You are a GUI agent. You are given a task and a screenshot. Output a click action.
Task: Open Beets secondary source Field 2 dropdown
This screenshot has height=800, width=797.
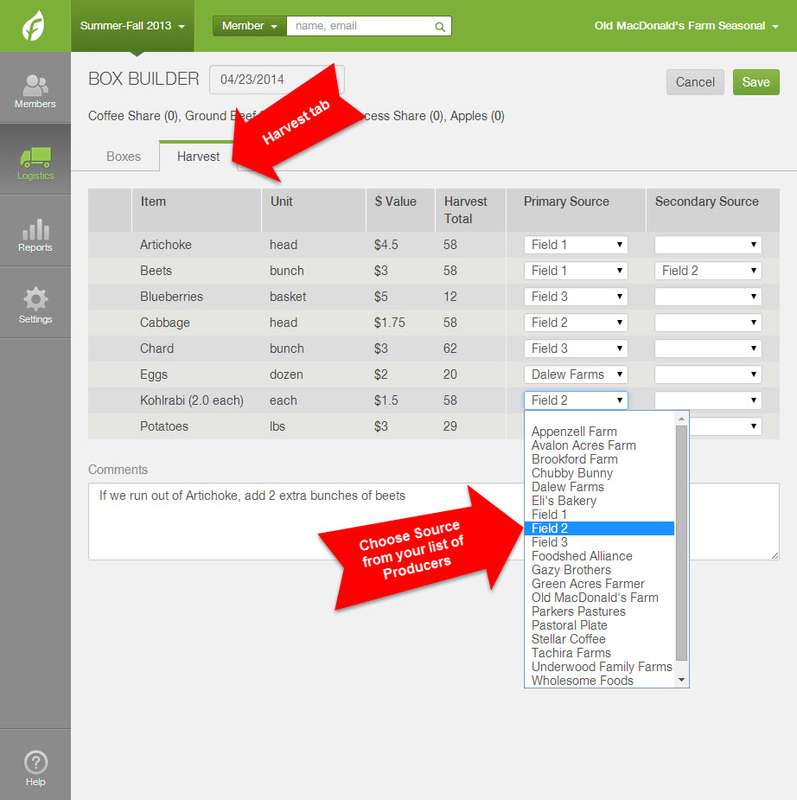[708, 271]
